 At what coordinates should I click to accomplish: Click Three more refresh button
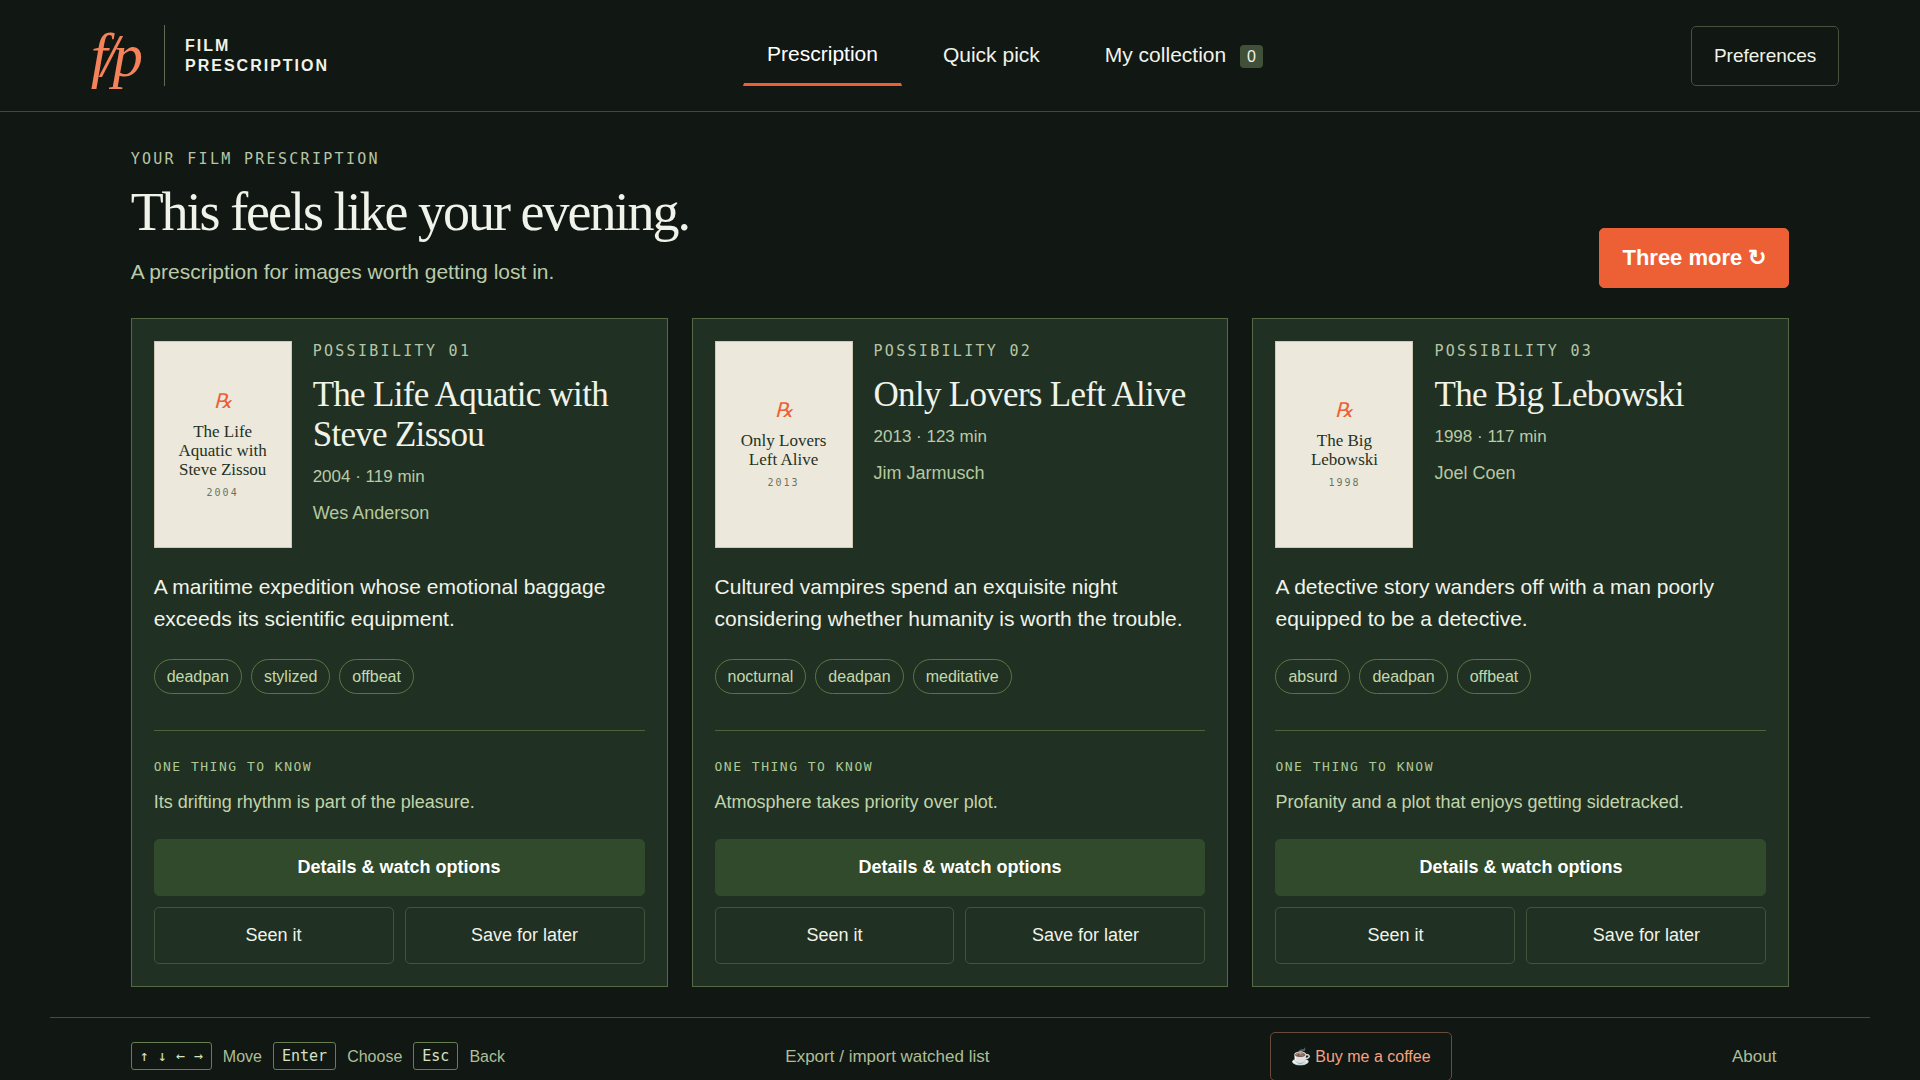tap(1693, 258)
